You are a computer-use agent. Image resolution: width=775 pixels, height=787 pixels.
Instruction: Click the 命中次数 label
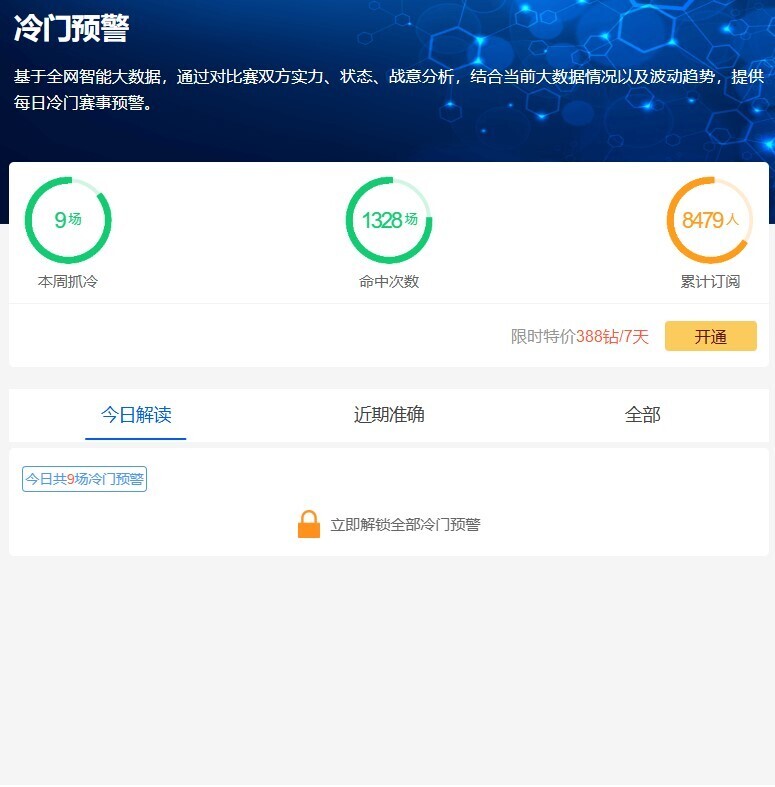point(389,282)
